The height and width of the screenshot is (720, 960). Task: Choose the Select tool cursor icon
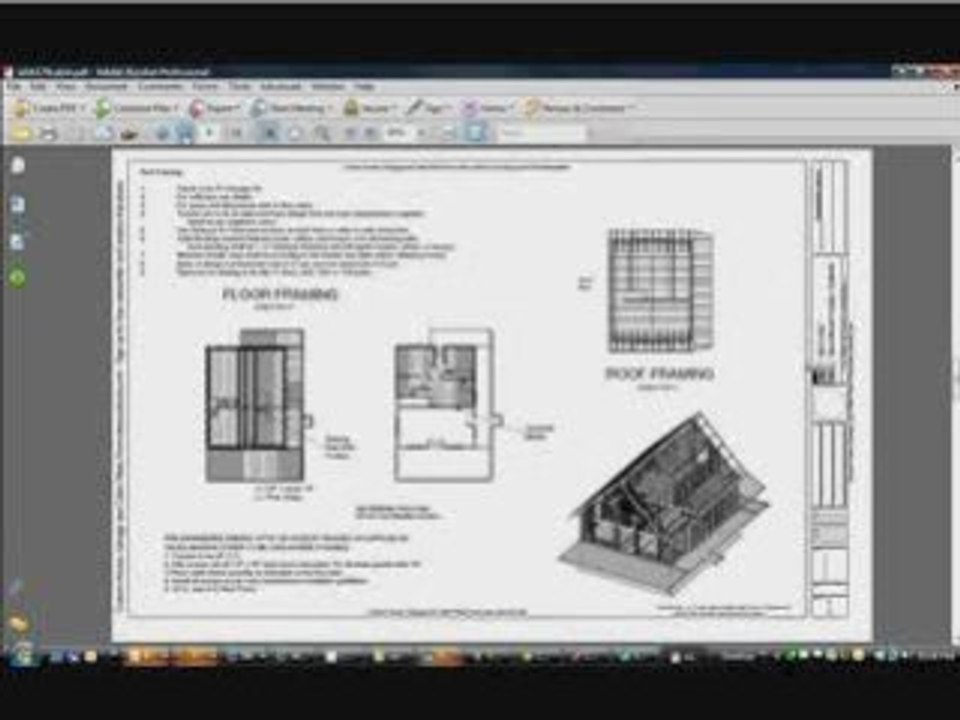[269, 133]
